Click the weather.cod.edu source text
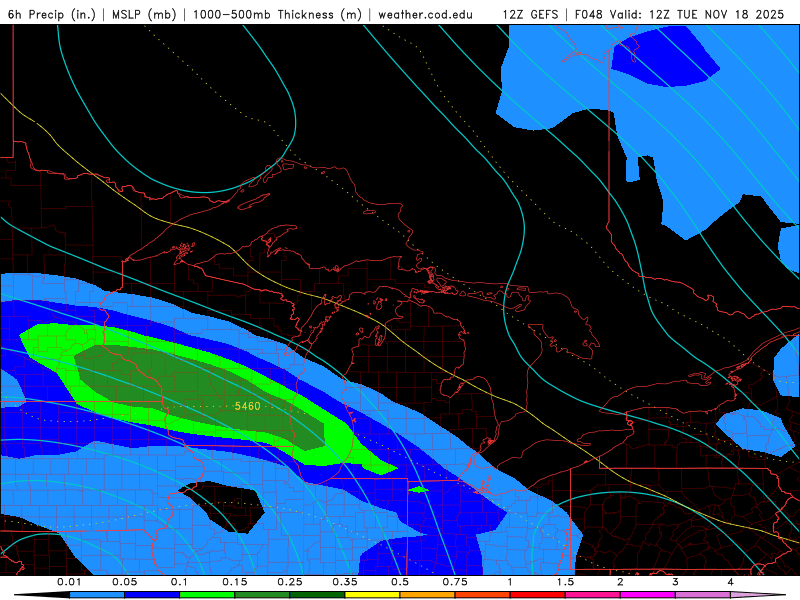This screenshot has width=800, height=600. pos(426,14)
